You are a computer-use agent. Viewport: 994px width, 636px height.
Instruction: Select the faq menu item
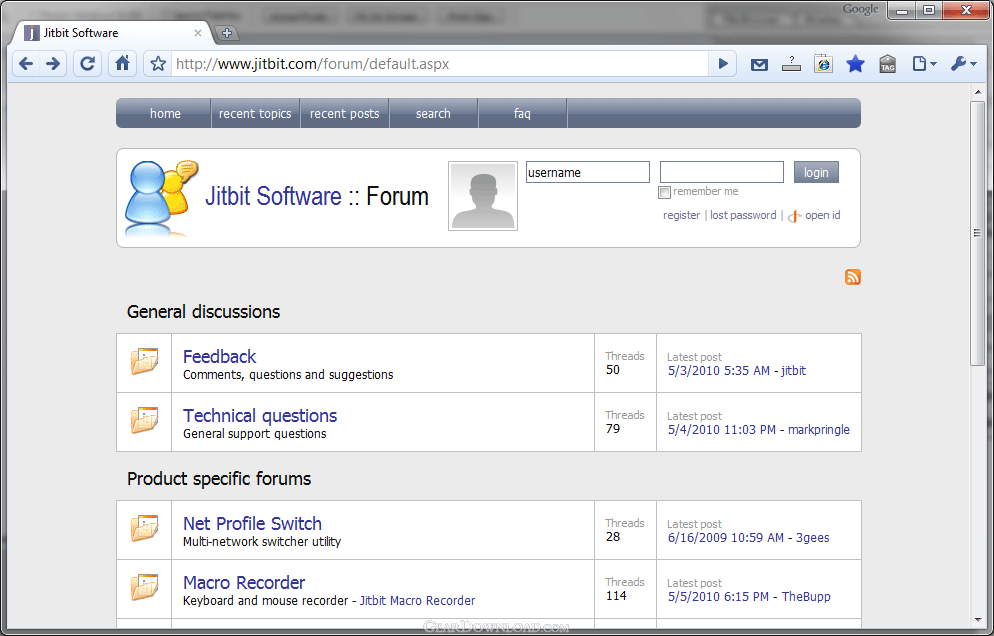(x=522, y=114)
